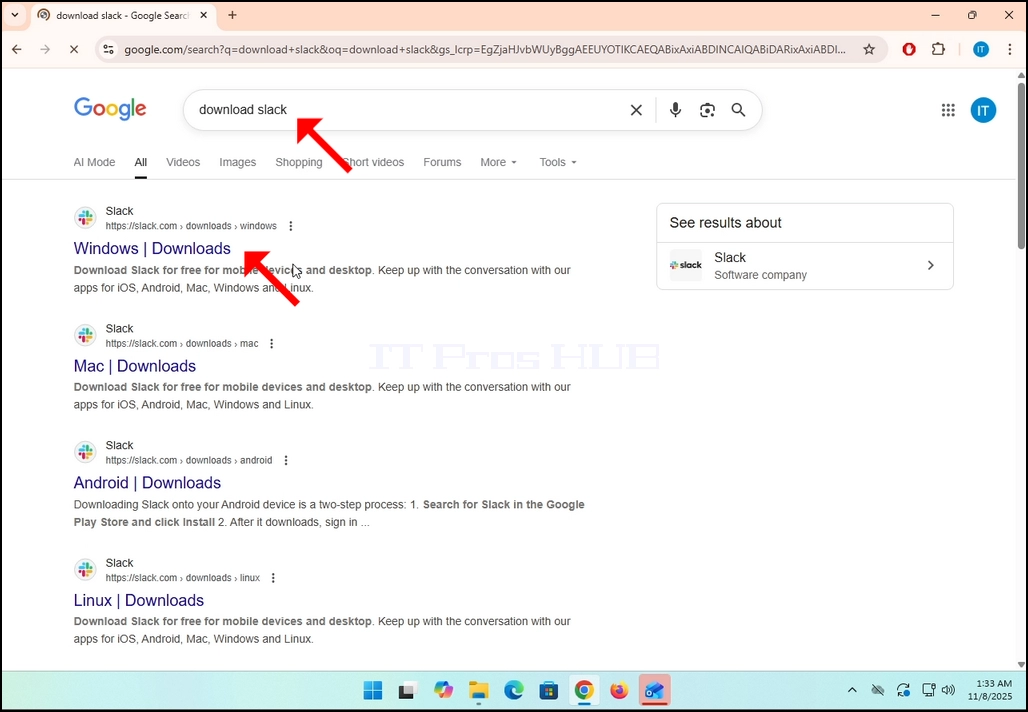The image size is (1028, 712).
Task: Open the Slack Software company card
Action: pos(804,266)
